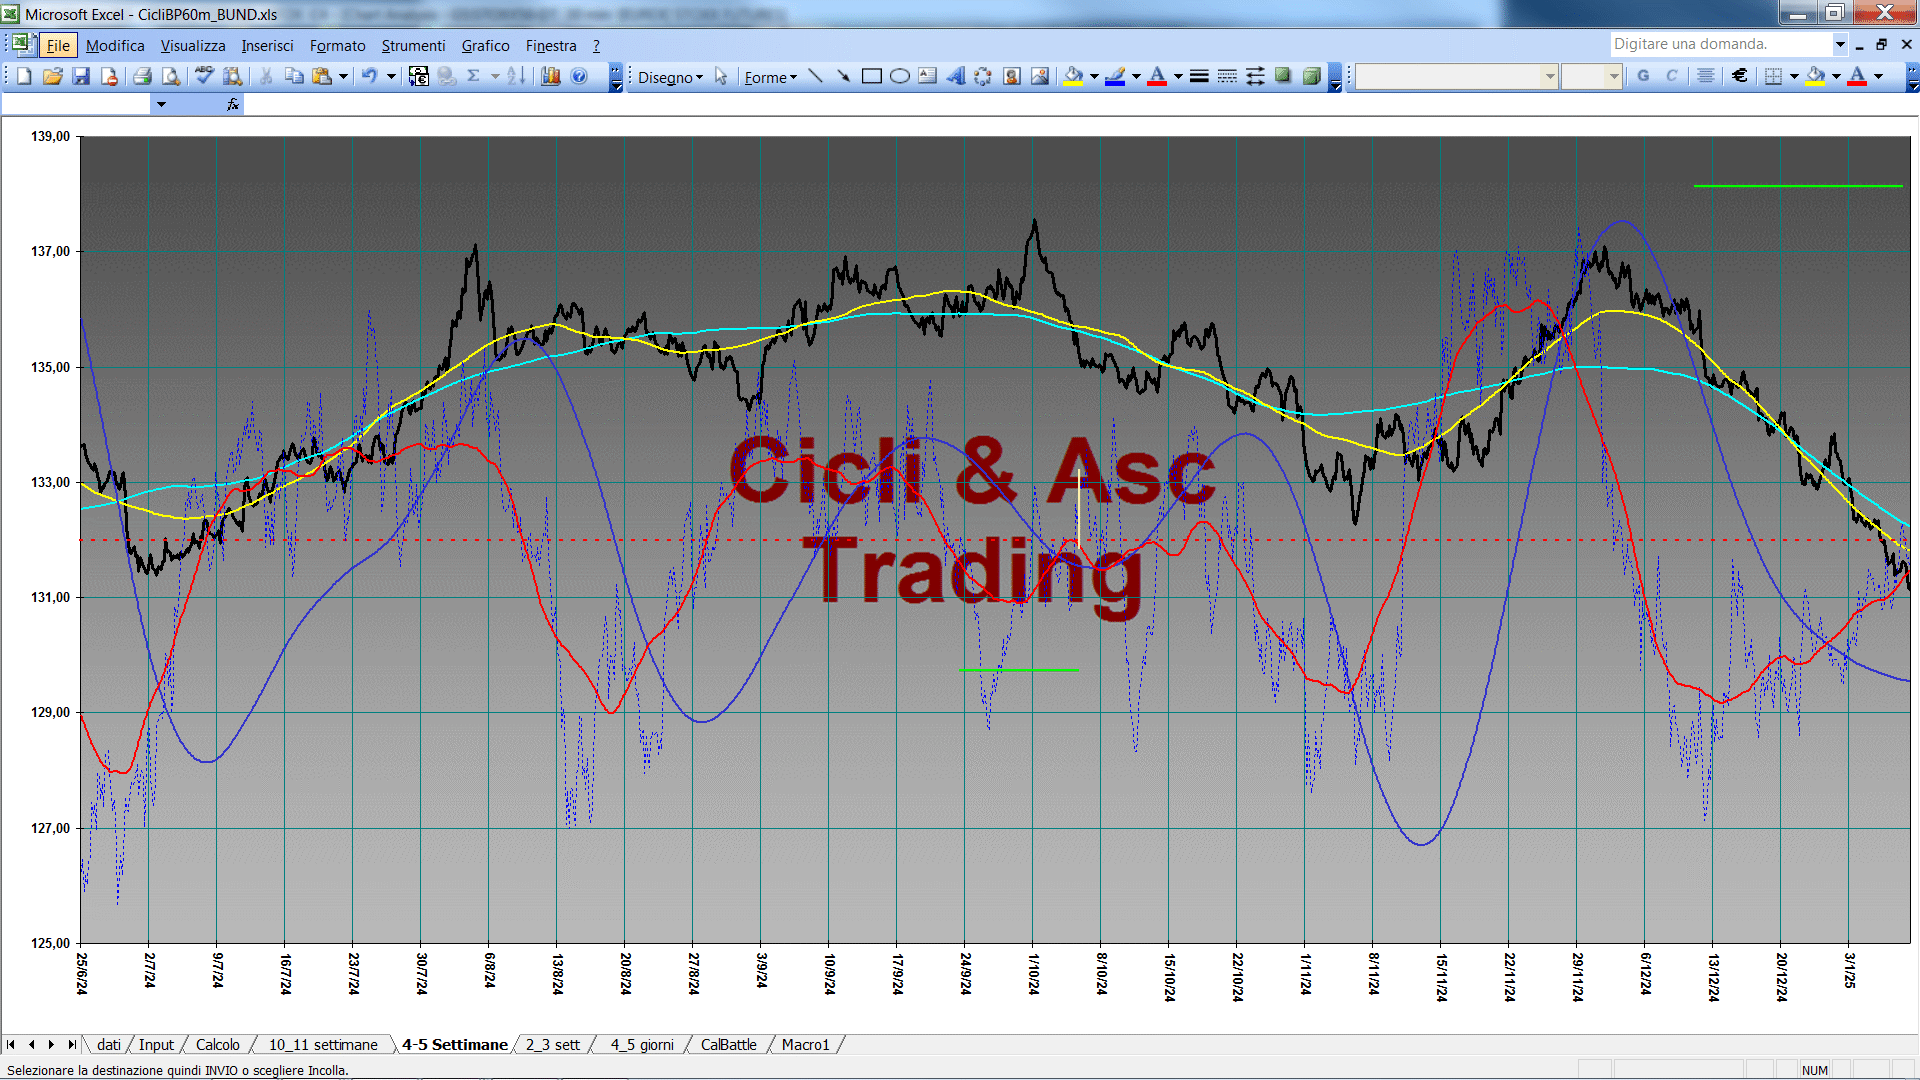Switch to the 10_11 settimane sheet
The image size is (1920, 1080).
(x=323, y=1044)
